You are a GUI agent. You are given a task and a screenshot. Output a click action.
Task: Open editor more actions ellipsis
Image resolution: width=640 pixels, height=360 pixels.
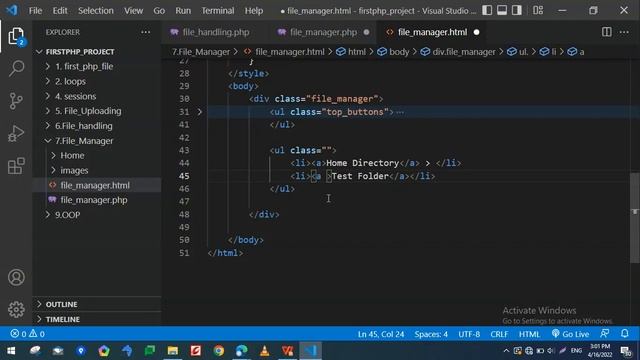click(624, 32)
